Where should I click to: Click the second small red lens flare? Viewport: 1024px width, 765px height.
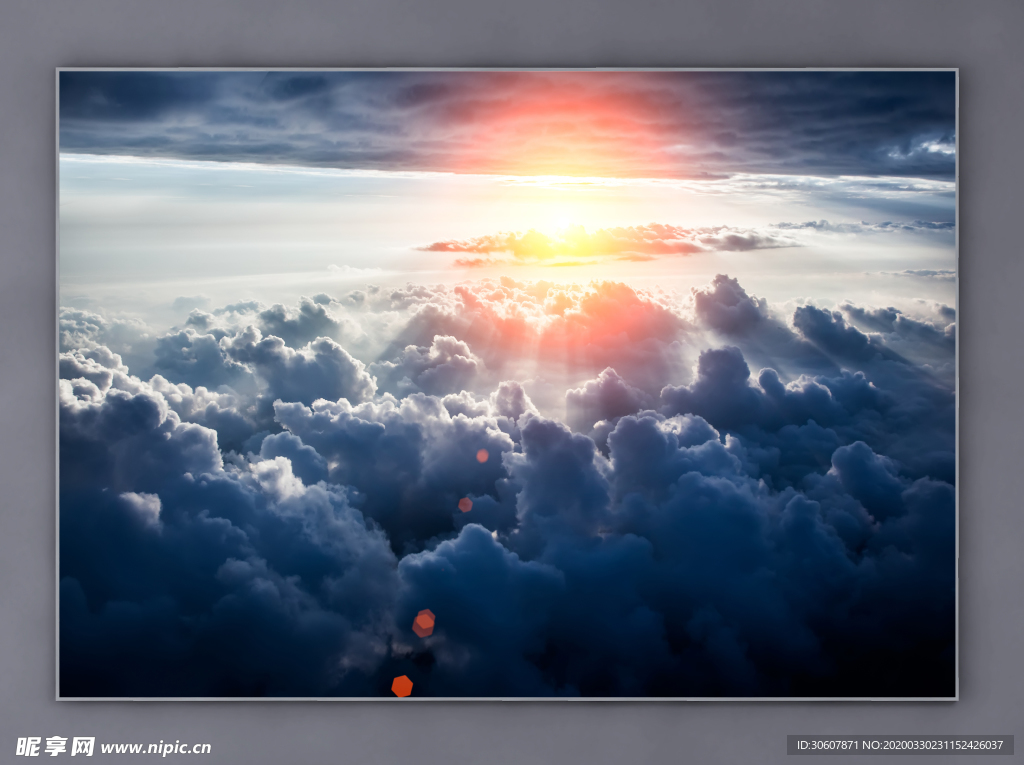(465, 505)
